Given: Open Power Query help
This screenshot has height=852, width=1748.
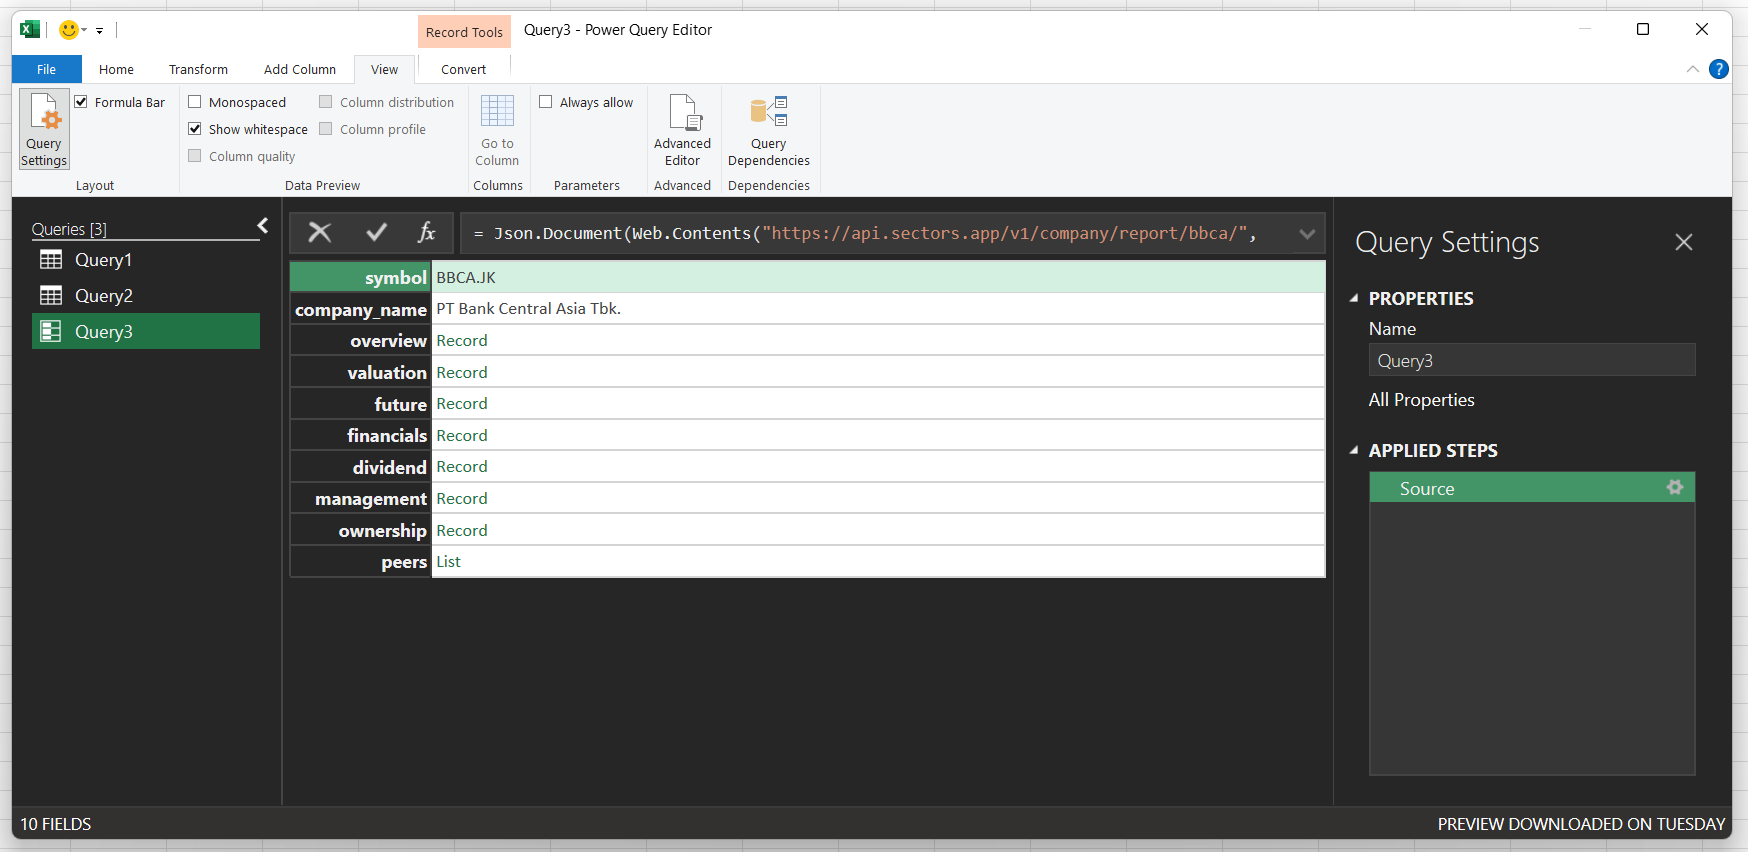Looking at the screenshot, I should (1719, 69).
